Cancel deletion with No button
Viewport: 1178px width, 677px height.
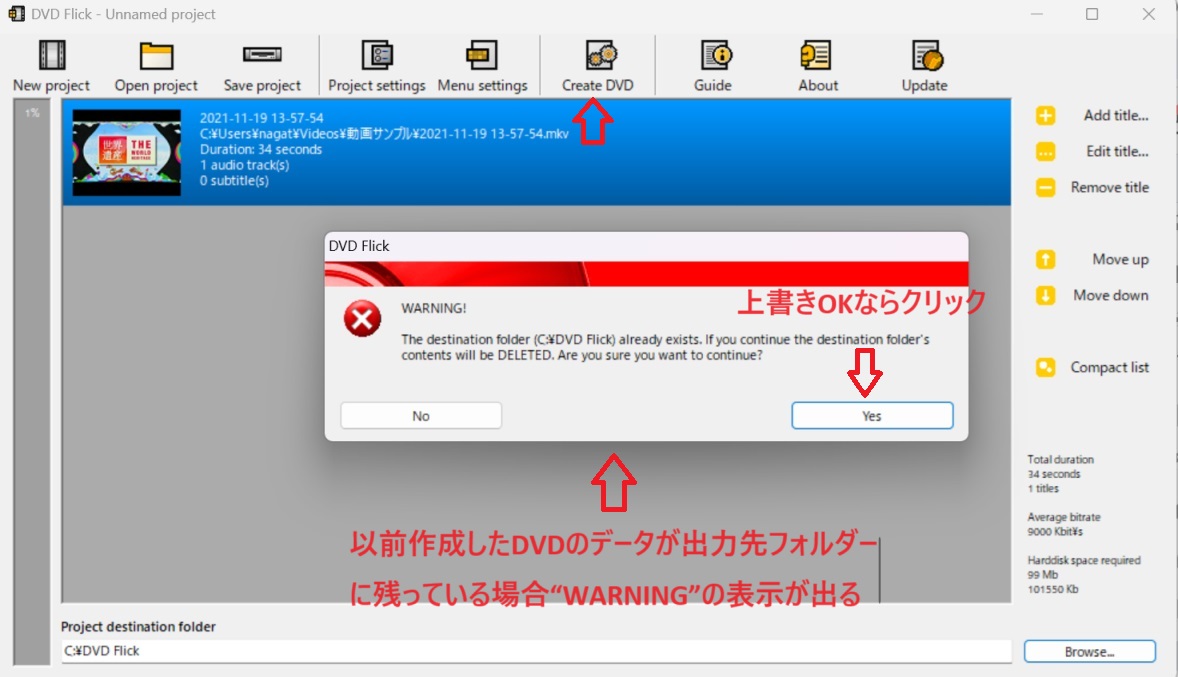click(x=421, y=416)
